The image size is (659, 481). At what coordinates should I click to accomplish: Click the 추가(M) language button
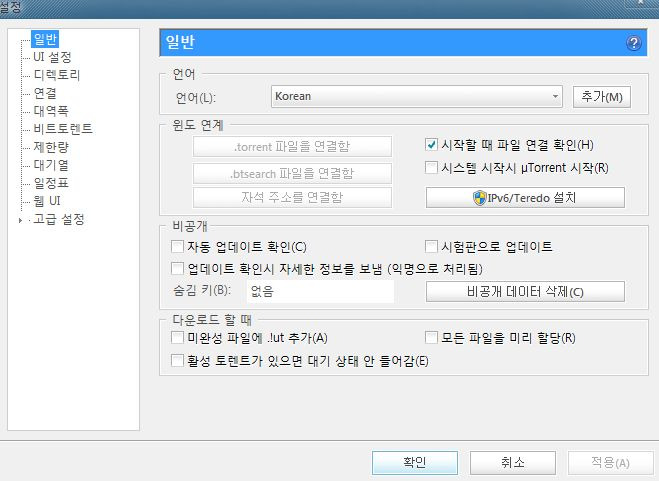point(601,97)
